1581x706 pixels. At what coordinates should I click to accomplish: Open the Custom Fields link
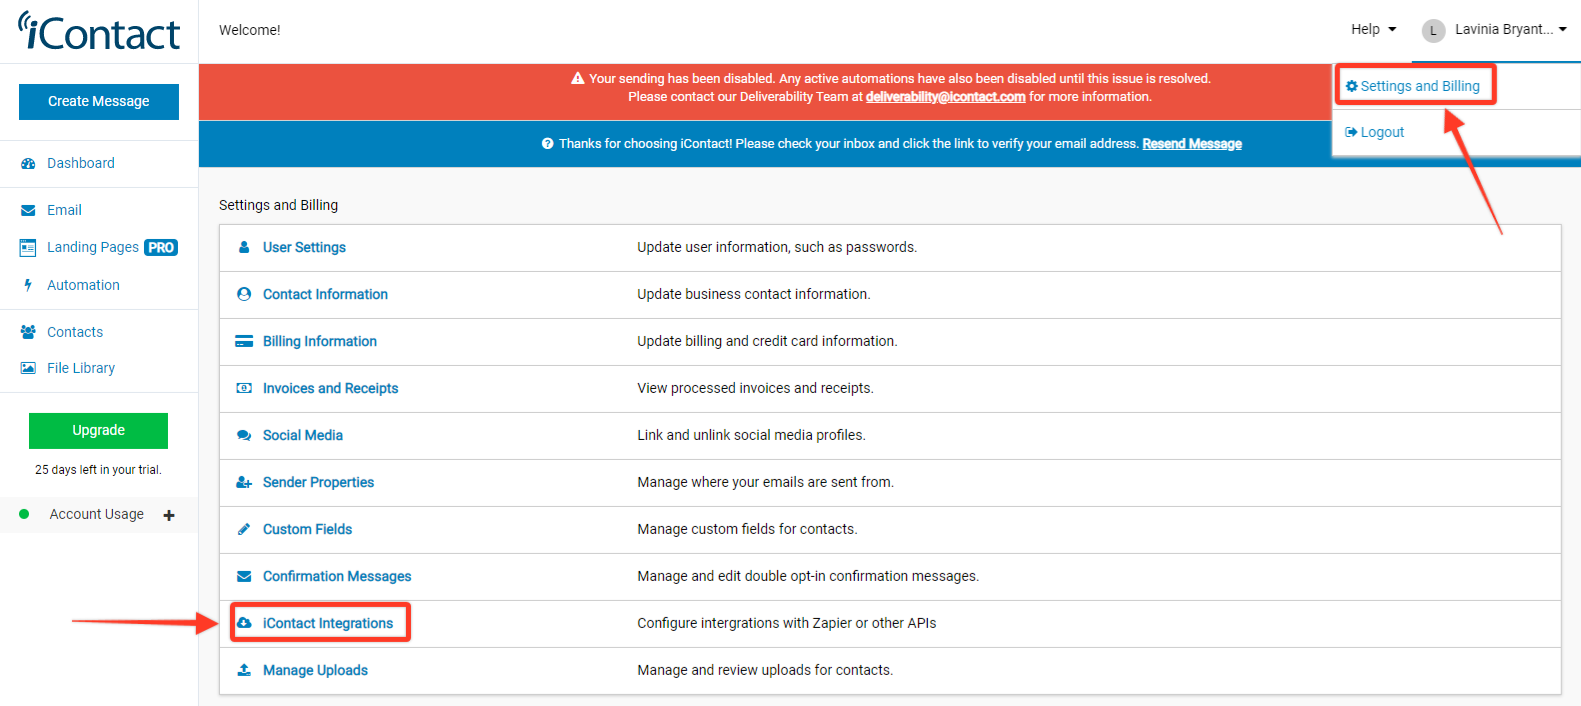(x=307, y=529)
